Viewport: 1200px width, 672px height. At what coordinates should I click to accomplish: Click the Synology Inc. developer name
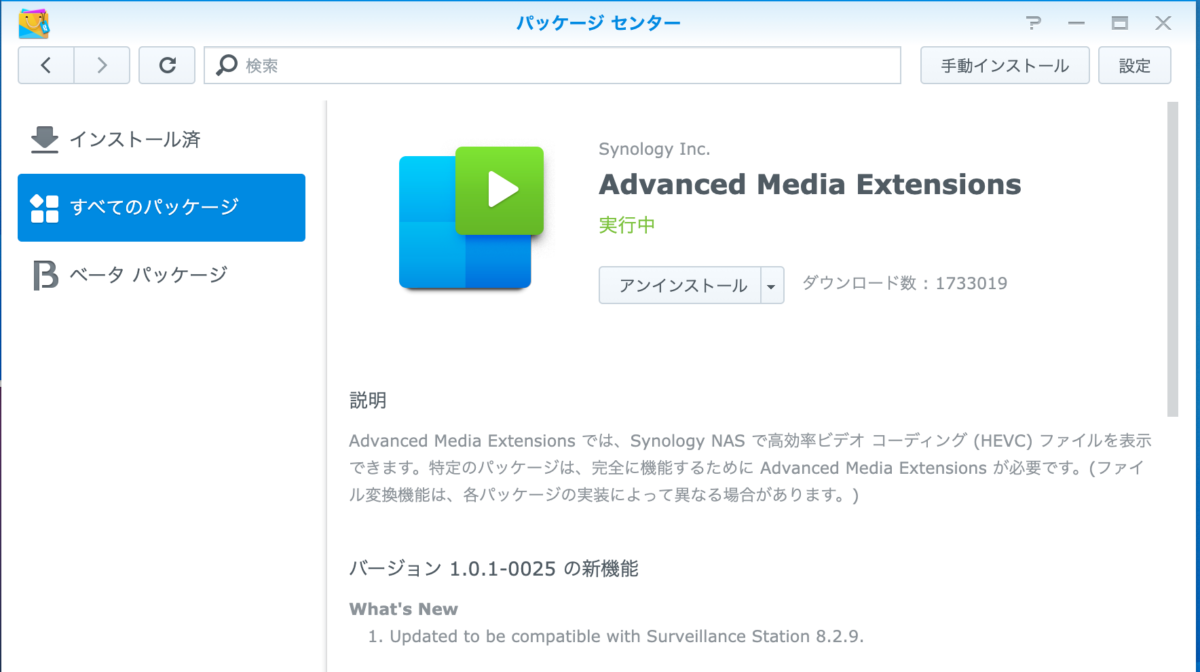[654, 149]
